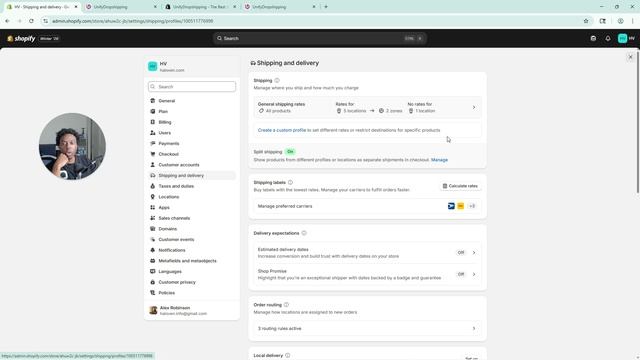Screen dimensions: 640x360
Task: Click the Winter '26 edition badge
Action: pyautogui.click(x=49, y=38)
